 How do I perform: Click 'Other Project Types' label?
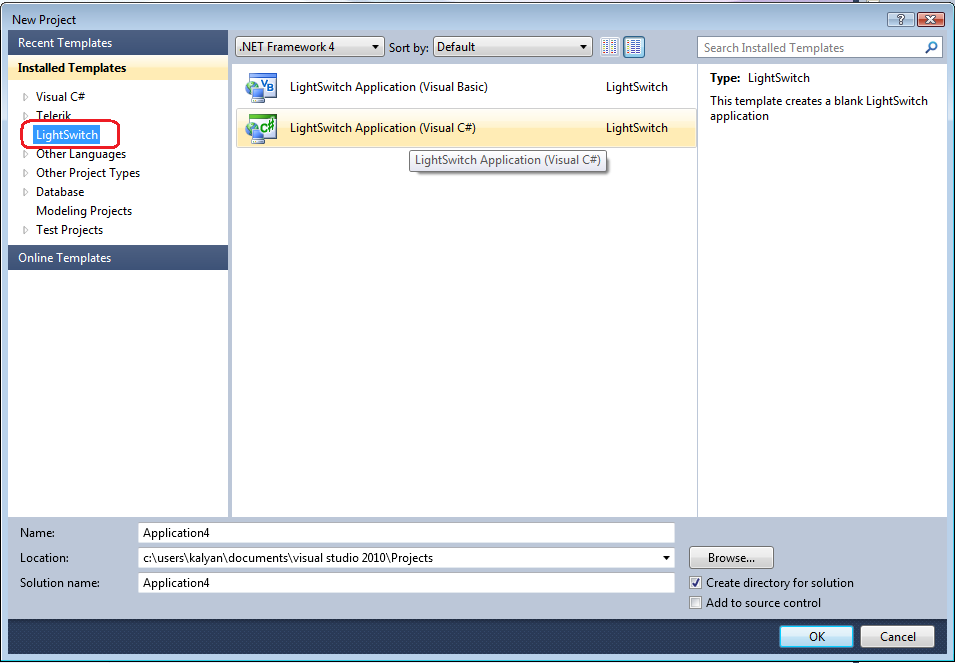[x=88, y=173]
